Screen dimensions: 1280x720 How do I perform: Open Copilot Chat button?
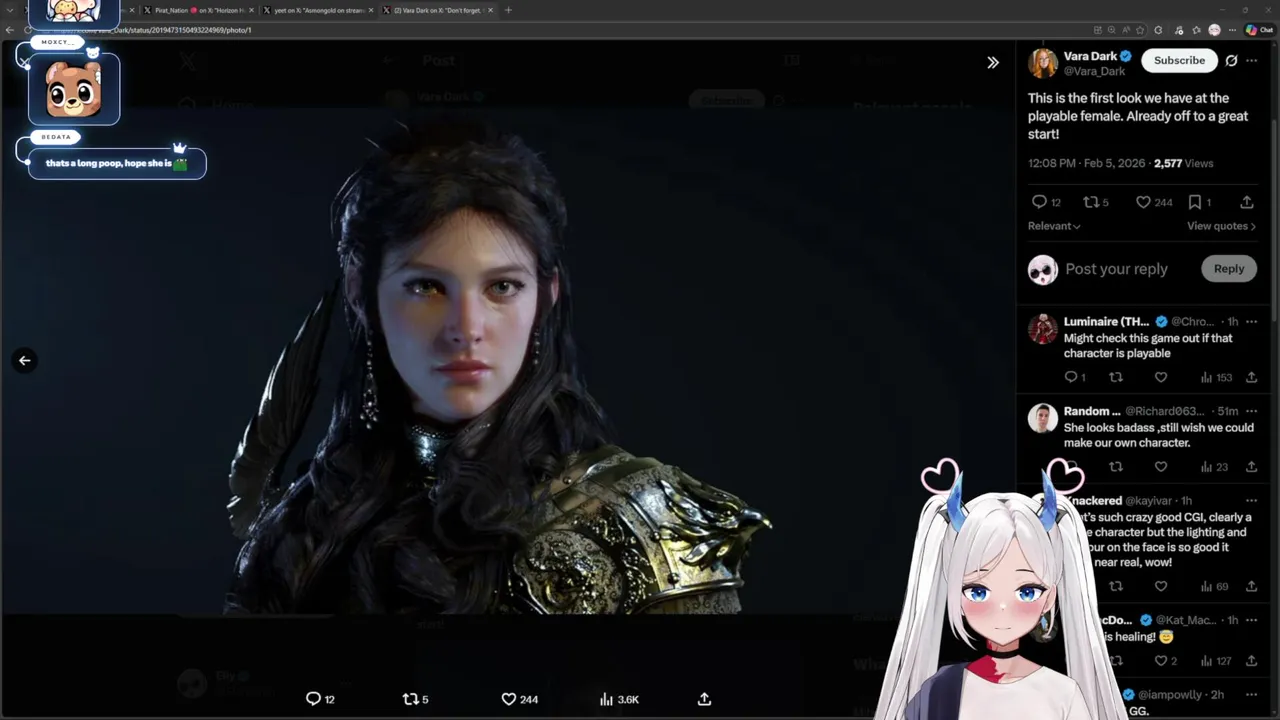[1258, 30]
